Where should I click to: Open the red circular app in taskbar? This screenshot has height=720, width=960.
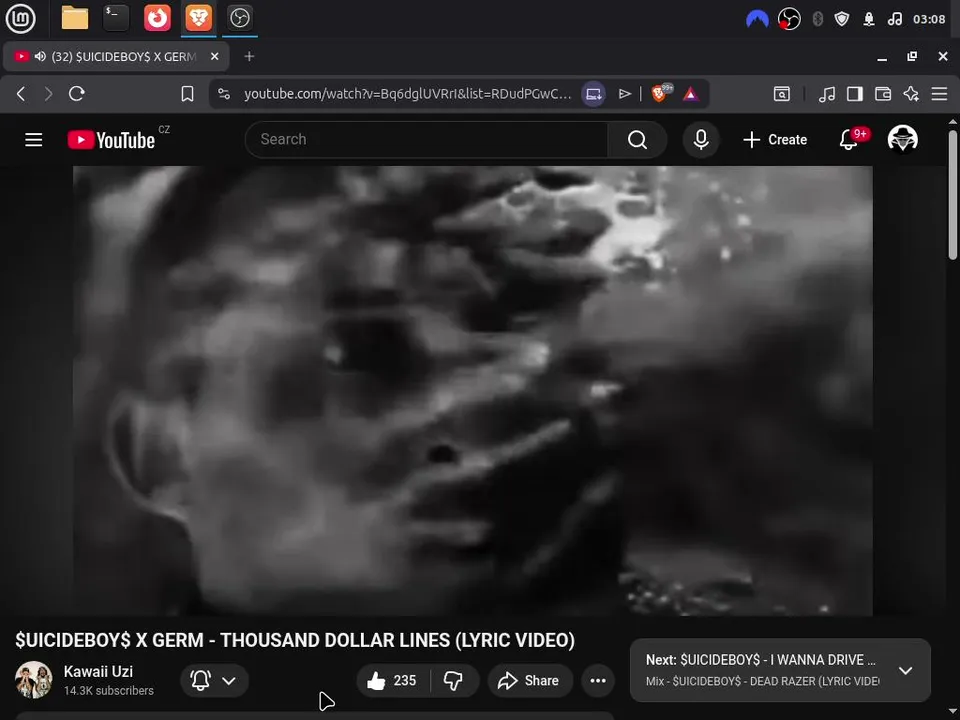click(x=157, y=18)
